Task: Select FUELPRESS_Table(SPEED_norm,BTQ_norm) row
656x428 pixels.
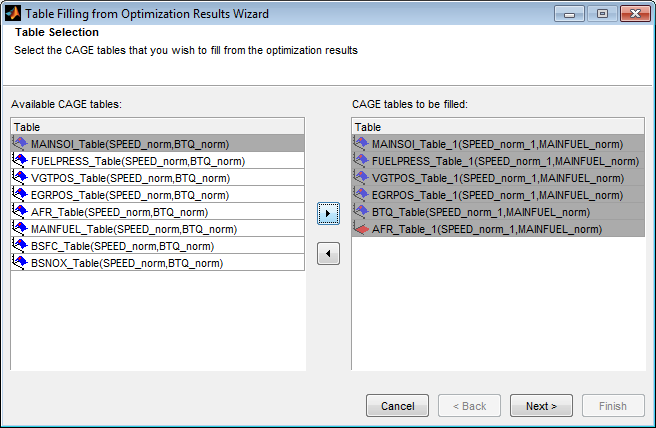Action: pos(158,161)
